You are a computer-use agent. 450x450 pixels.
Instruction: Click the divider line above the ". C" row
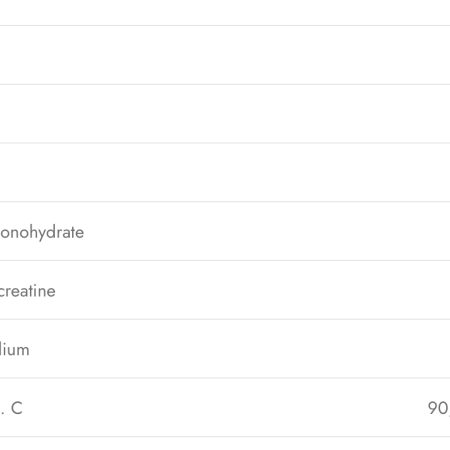coord(225,378)
